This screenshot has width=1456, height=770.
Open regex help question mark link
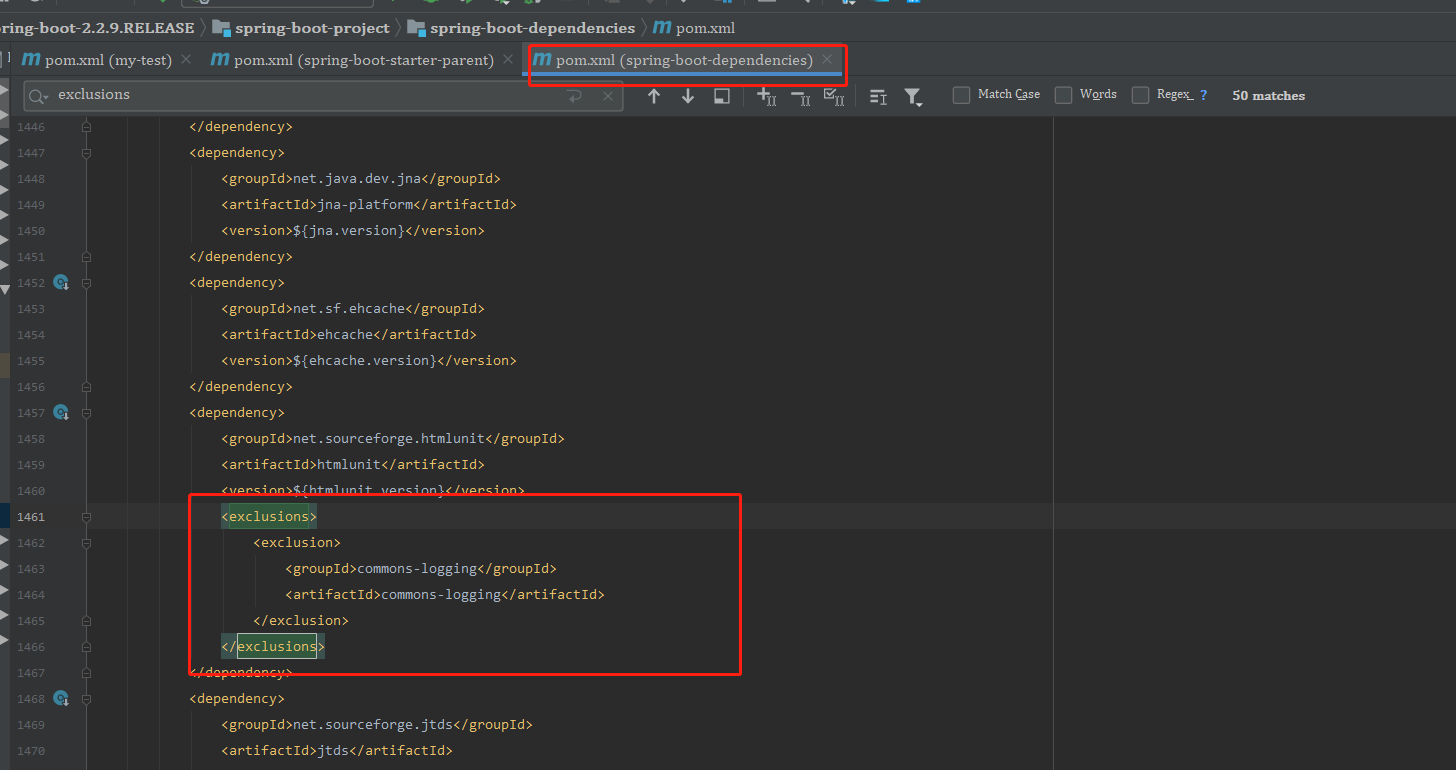click(x=1203, y=95)
